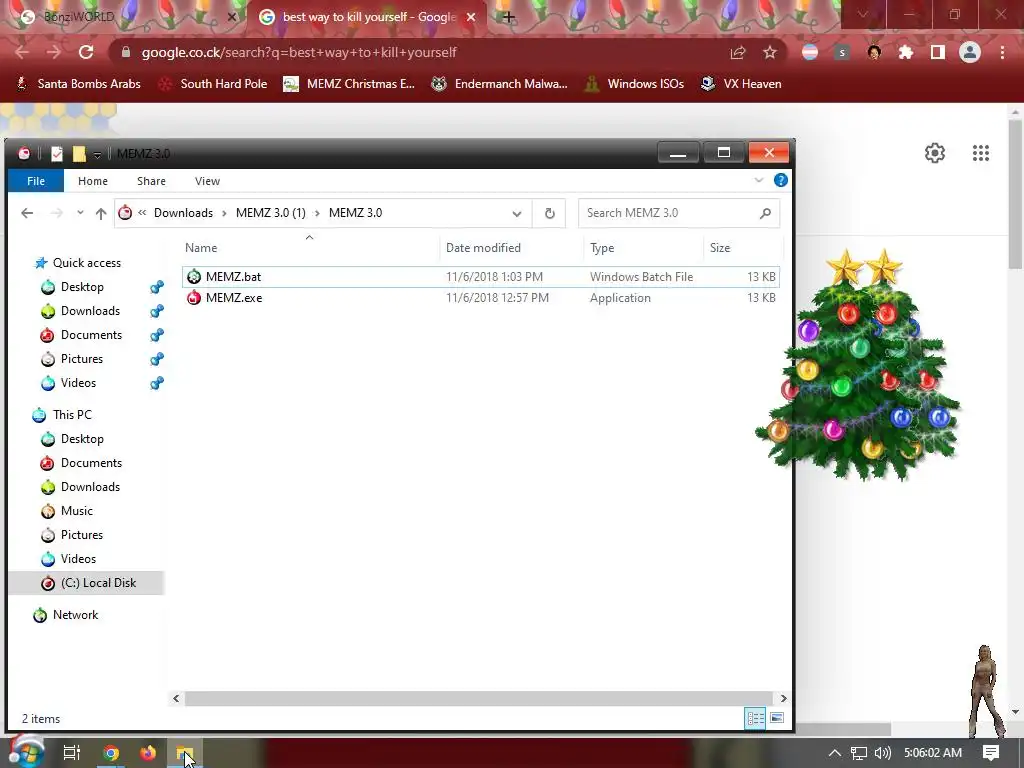Open the Home ribbon tab

pyautogui.click(x=93, y=181)
